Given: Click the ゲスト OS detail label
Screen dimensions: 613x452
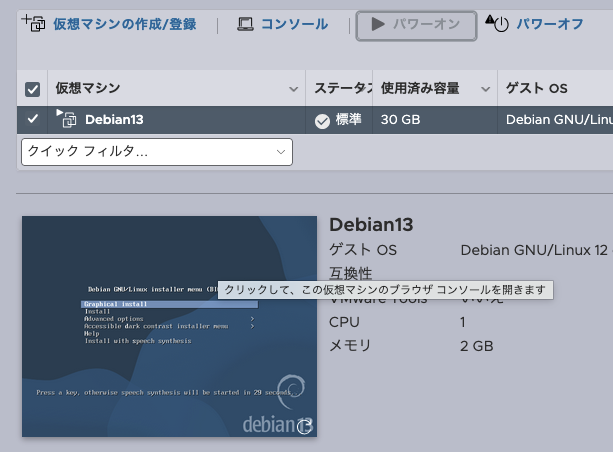Looking at the screenshot, I should (x=363, y=250).
